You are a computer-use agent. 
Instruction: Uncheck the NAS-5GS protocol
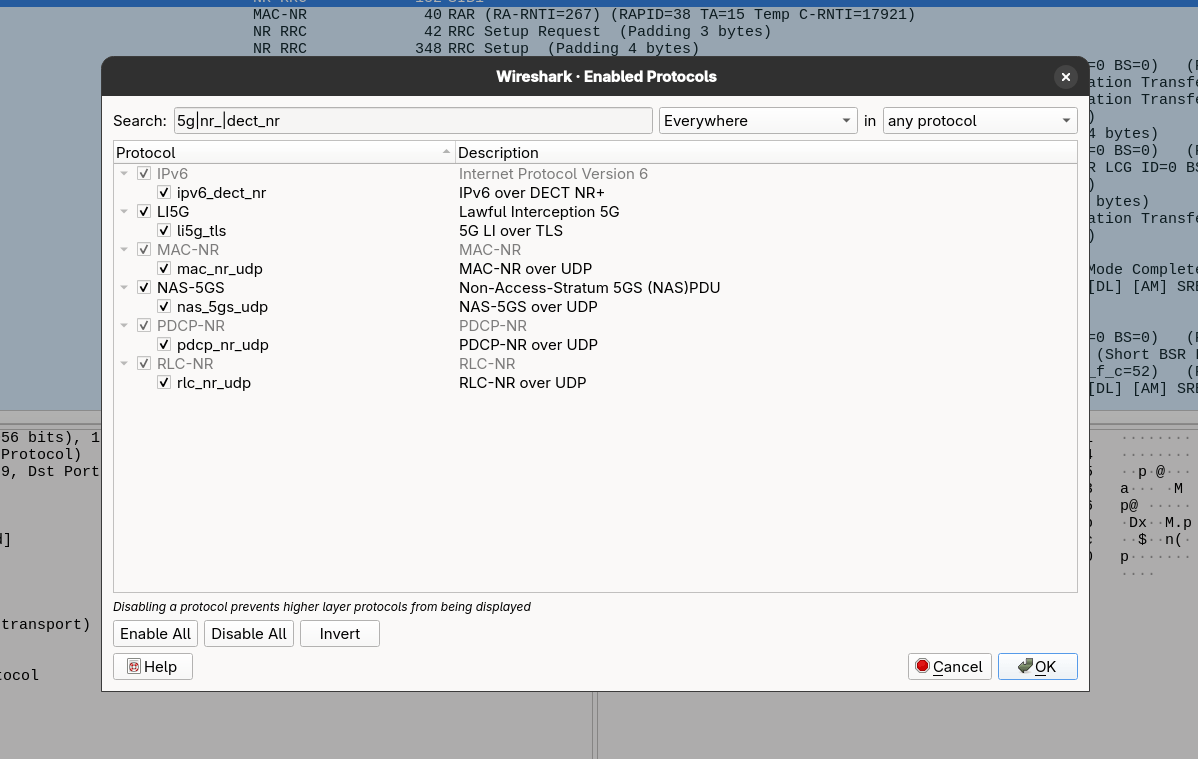144,287
